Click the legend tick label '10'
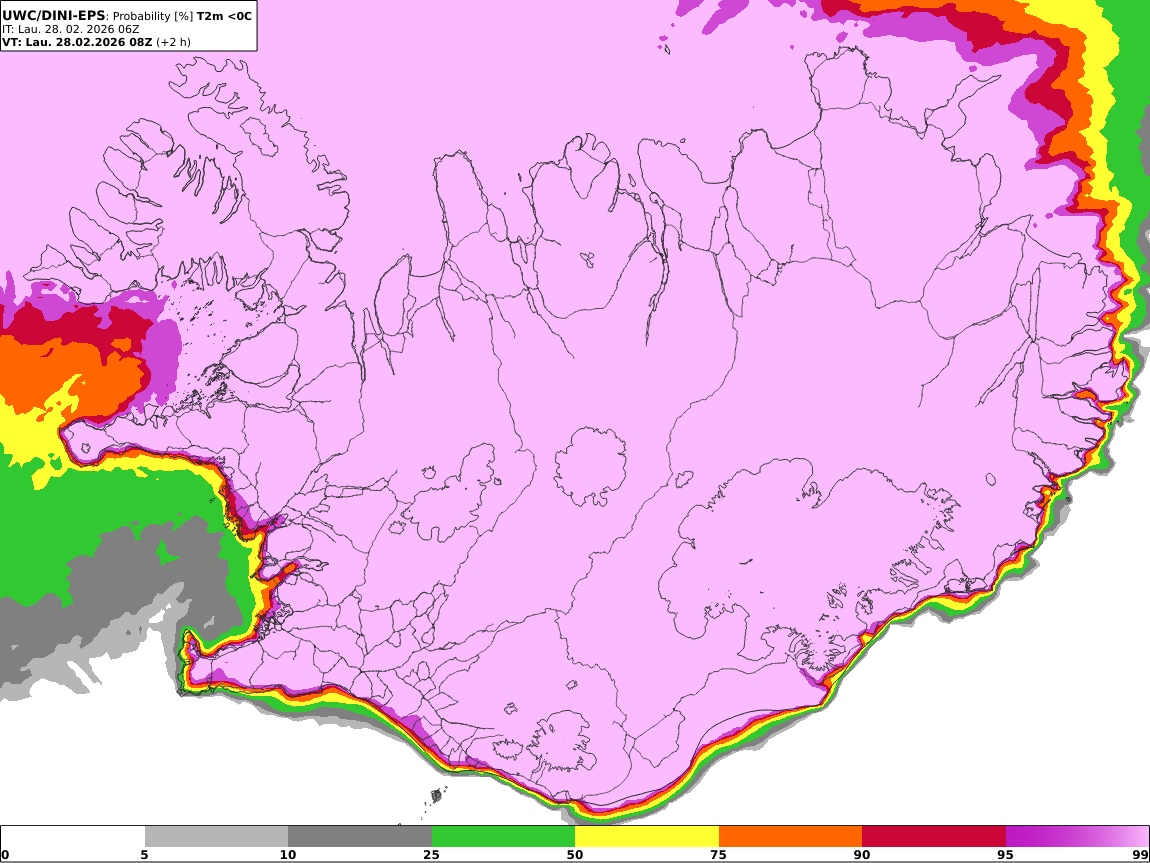Screen dimensions: 1150x863 click(x=288, y=854)
